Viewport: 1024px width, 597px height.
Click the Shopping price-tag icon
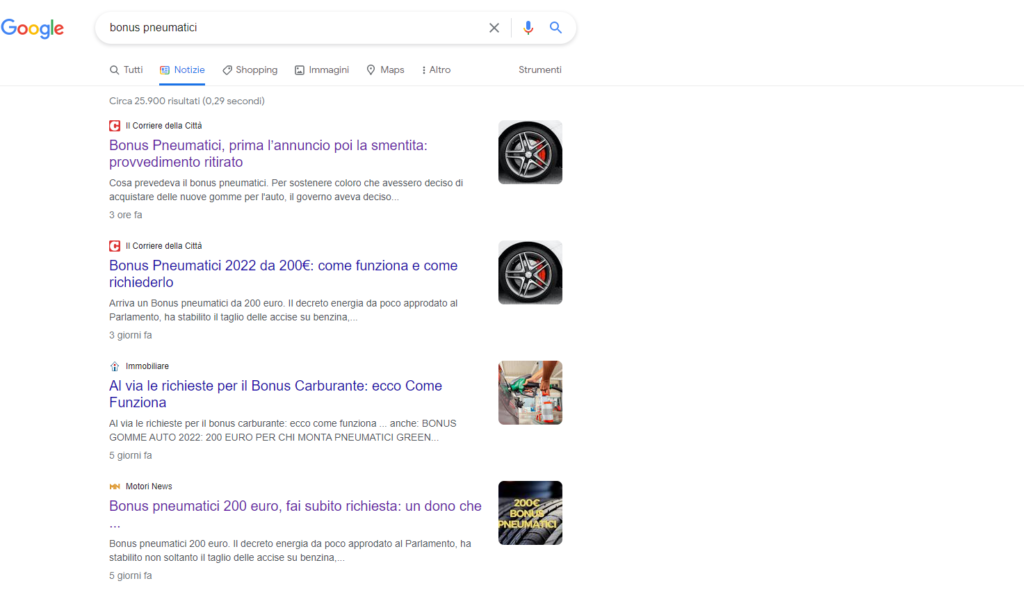228,69
